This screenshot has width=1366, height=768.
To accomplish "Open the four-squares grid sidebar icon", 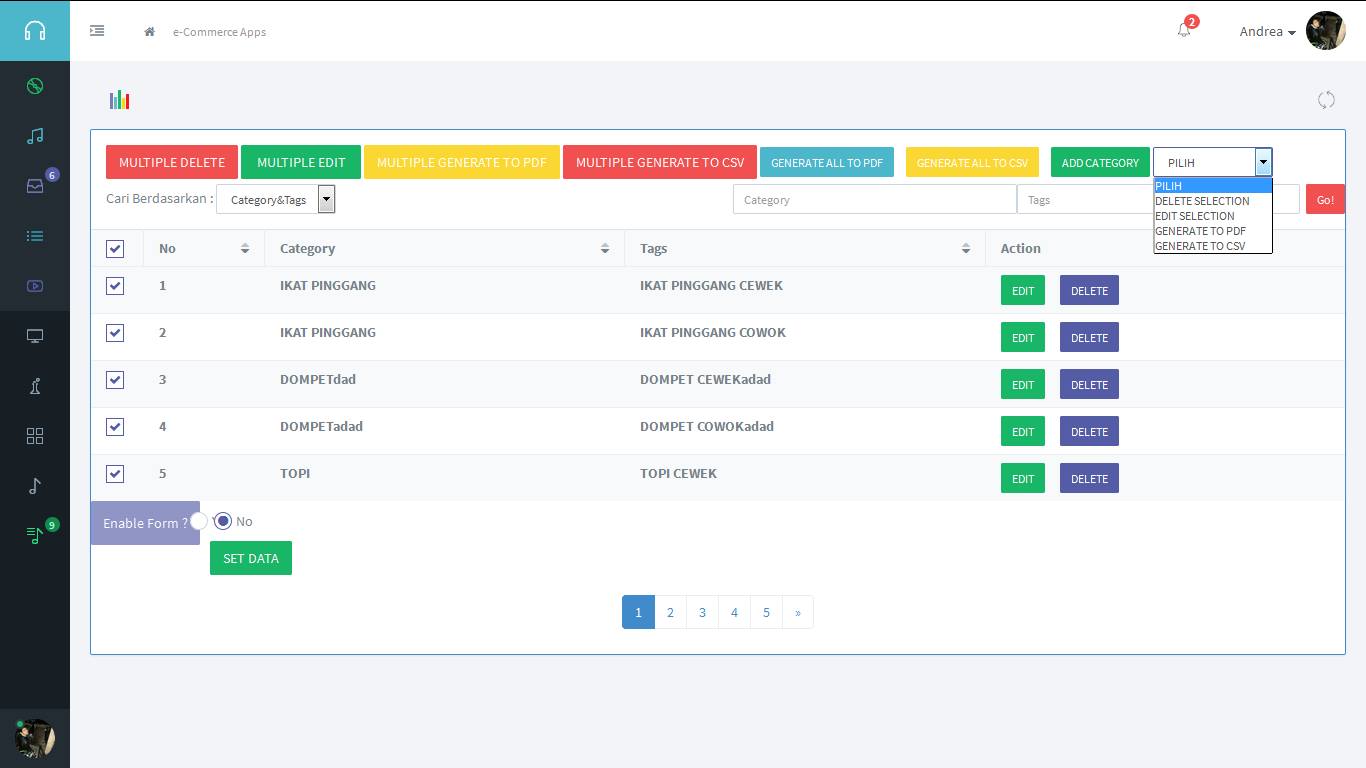I will 35,436.
